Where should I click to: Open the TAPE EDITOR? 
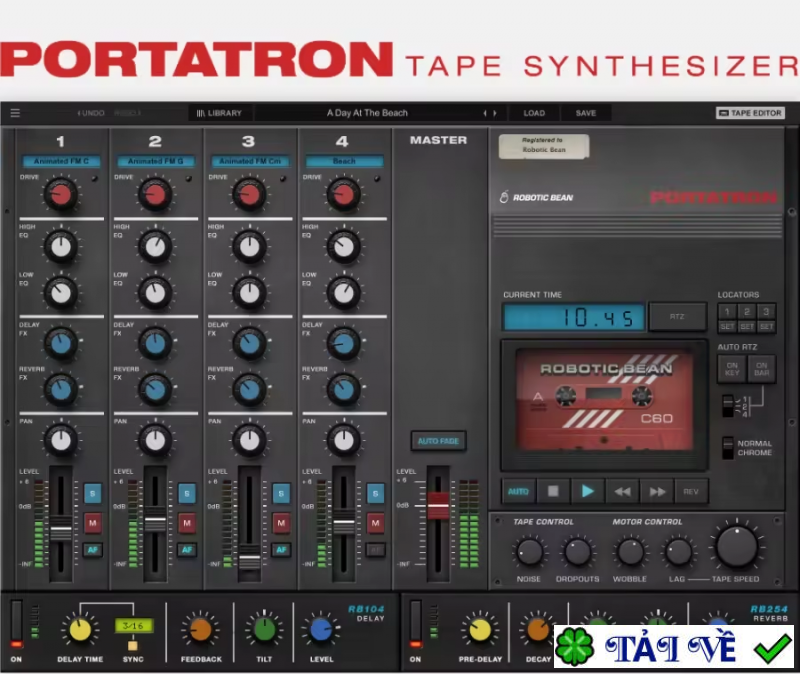[x=750, y=113]
